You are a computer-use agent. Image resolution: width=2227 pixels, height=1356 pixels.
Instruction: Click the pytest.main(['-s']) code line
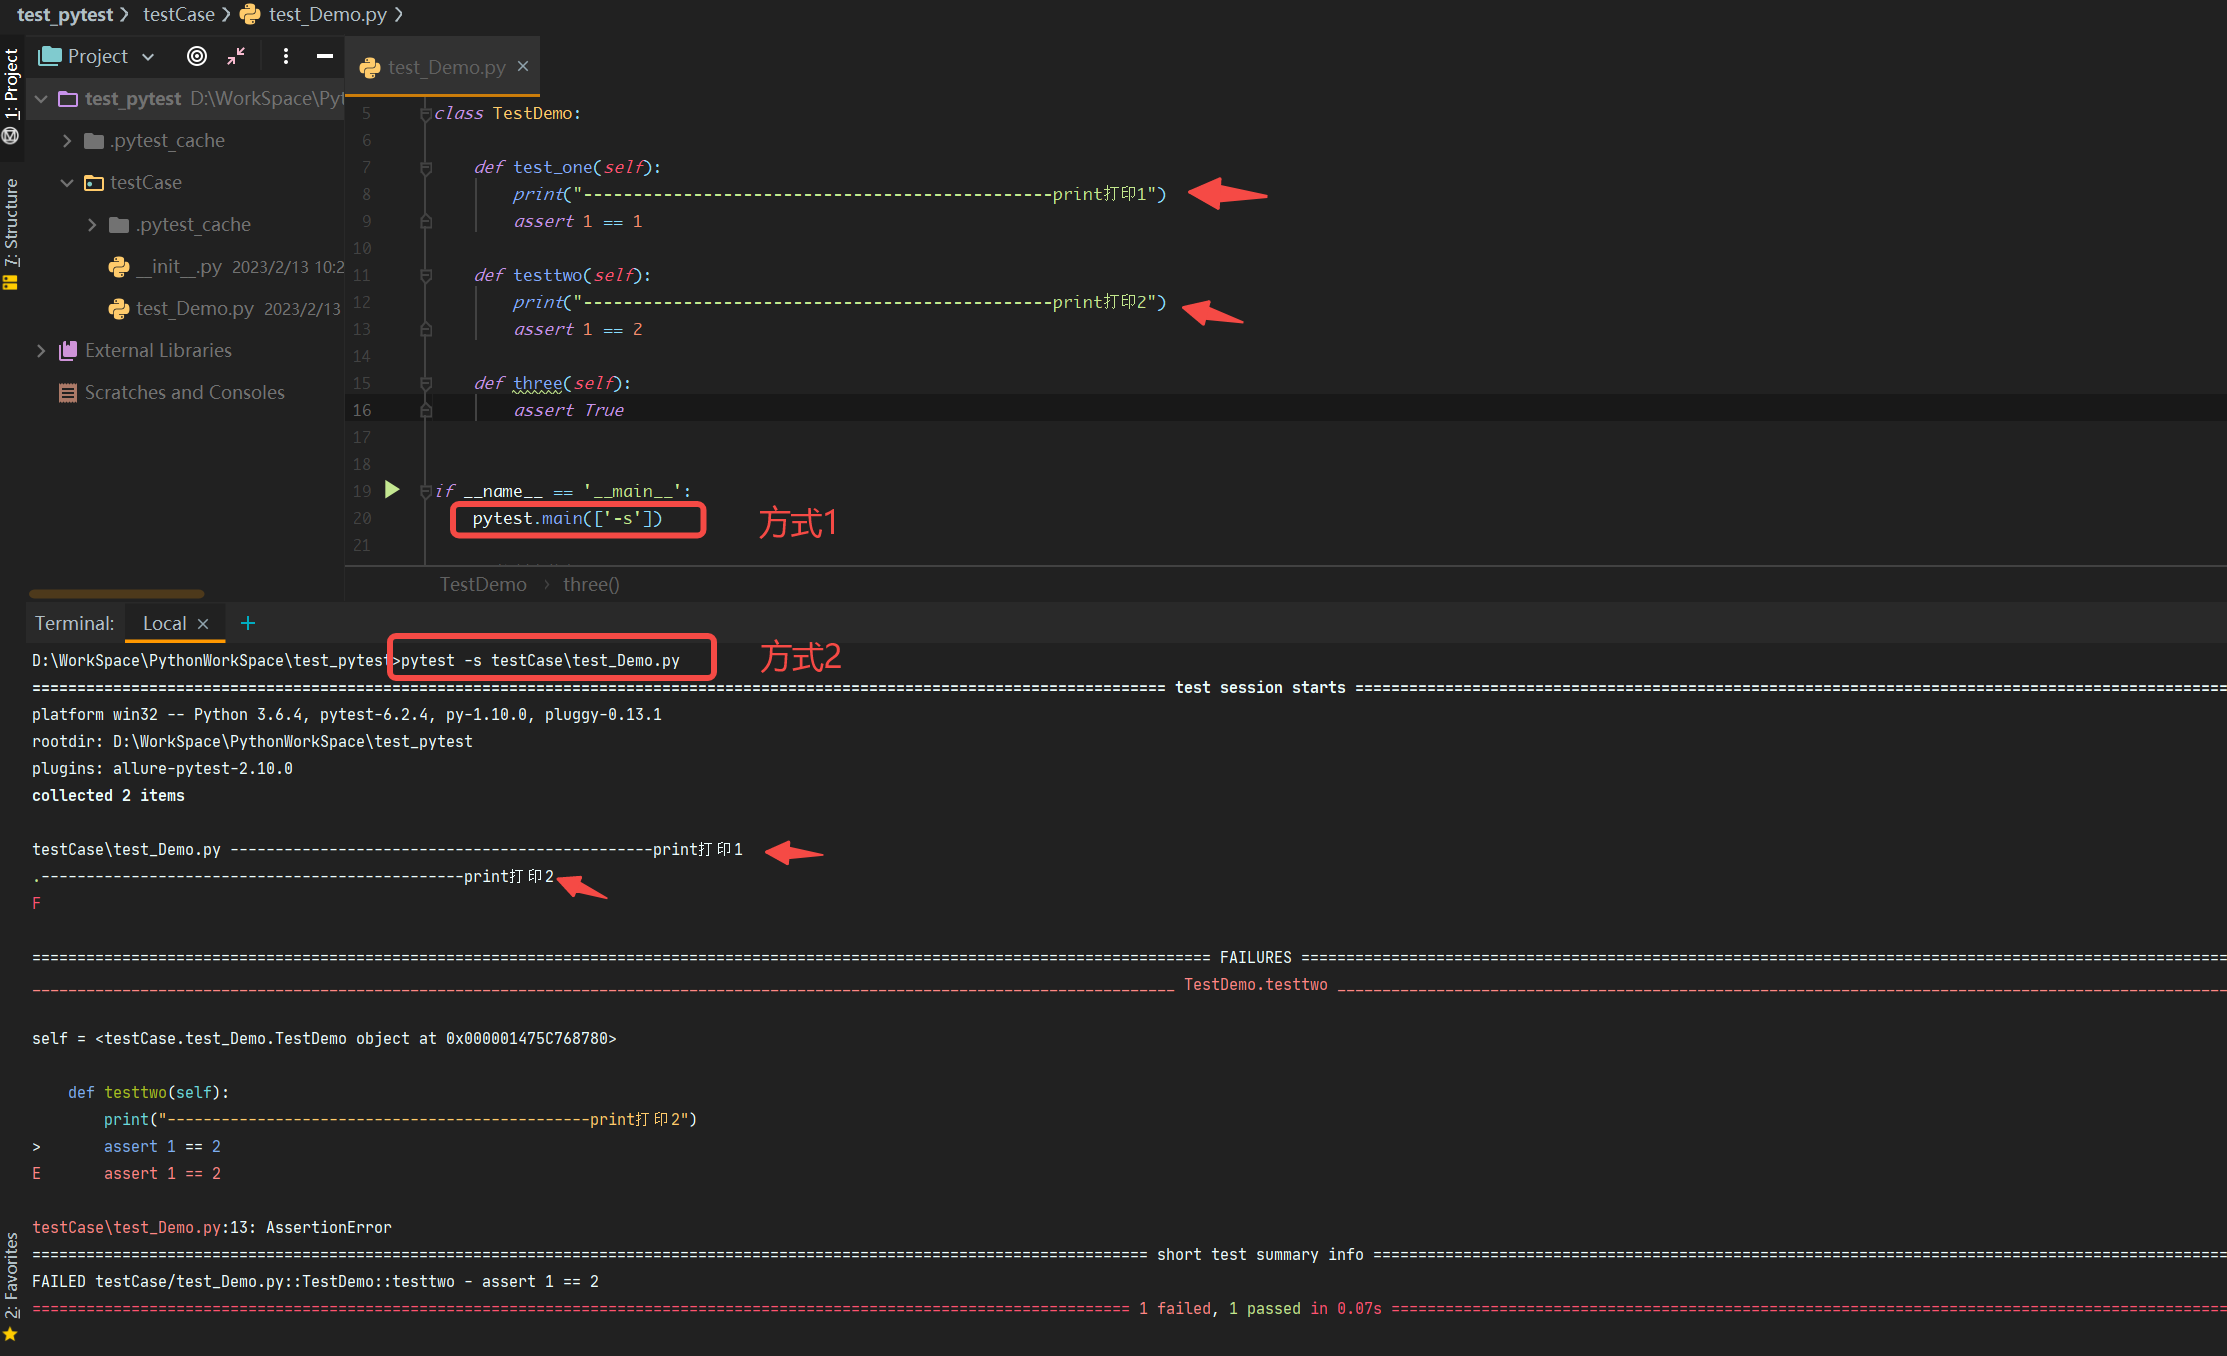(567, 518)
